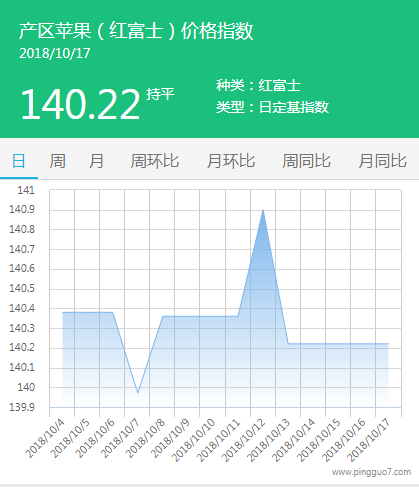The image size is (419, 487).
Task: Click the 持平 status label
Action: click(160, 94)
